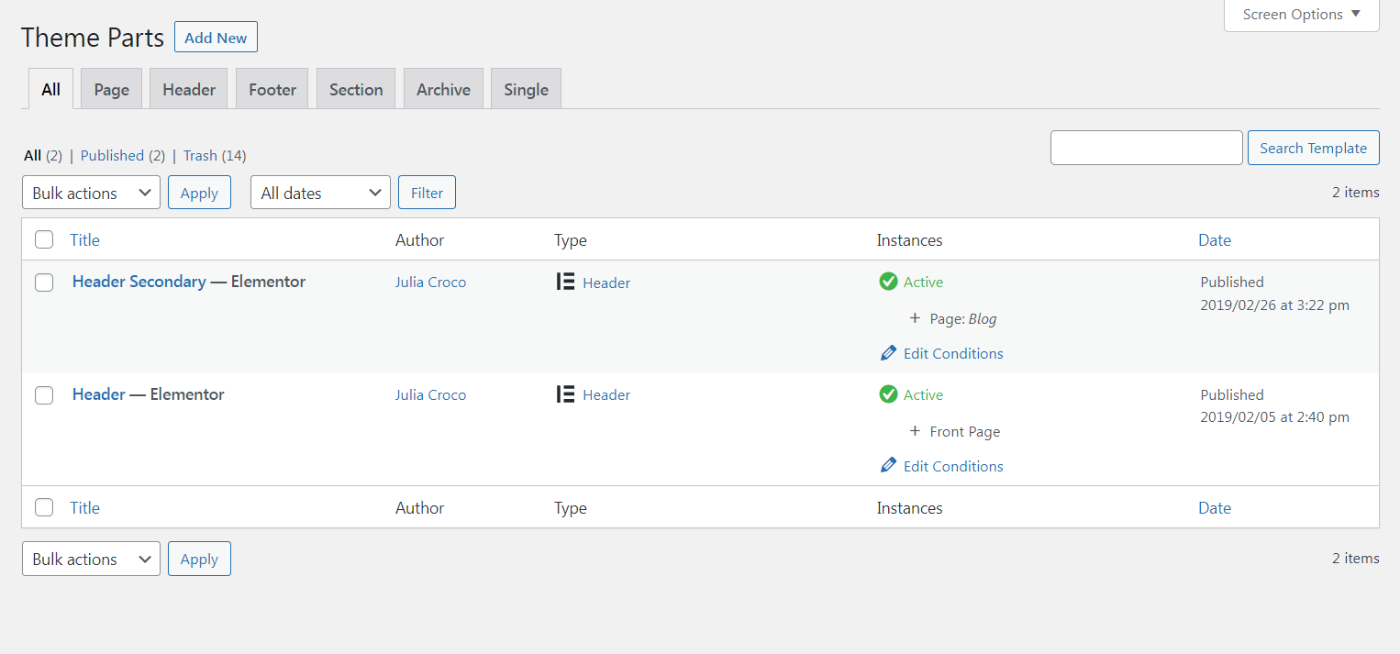This screenshot has width=1400, height=654.
Task: Open top Bulk actions dropdown
Action: coord(91,193)
